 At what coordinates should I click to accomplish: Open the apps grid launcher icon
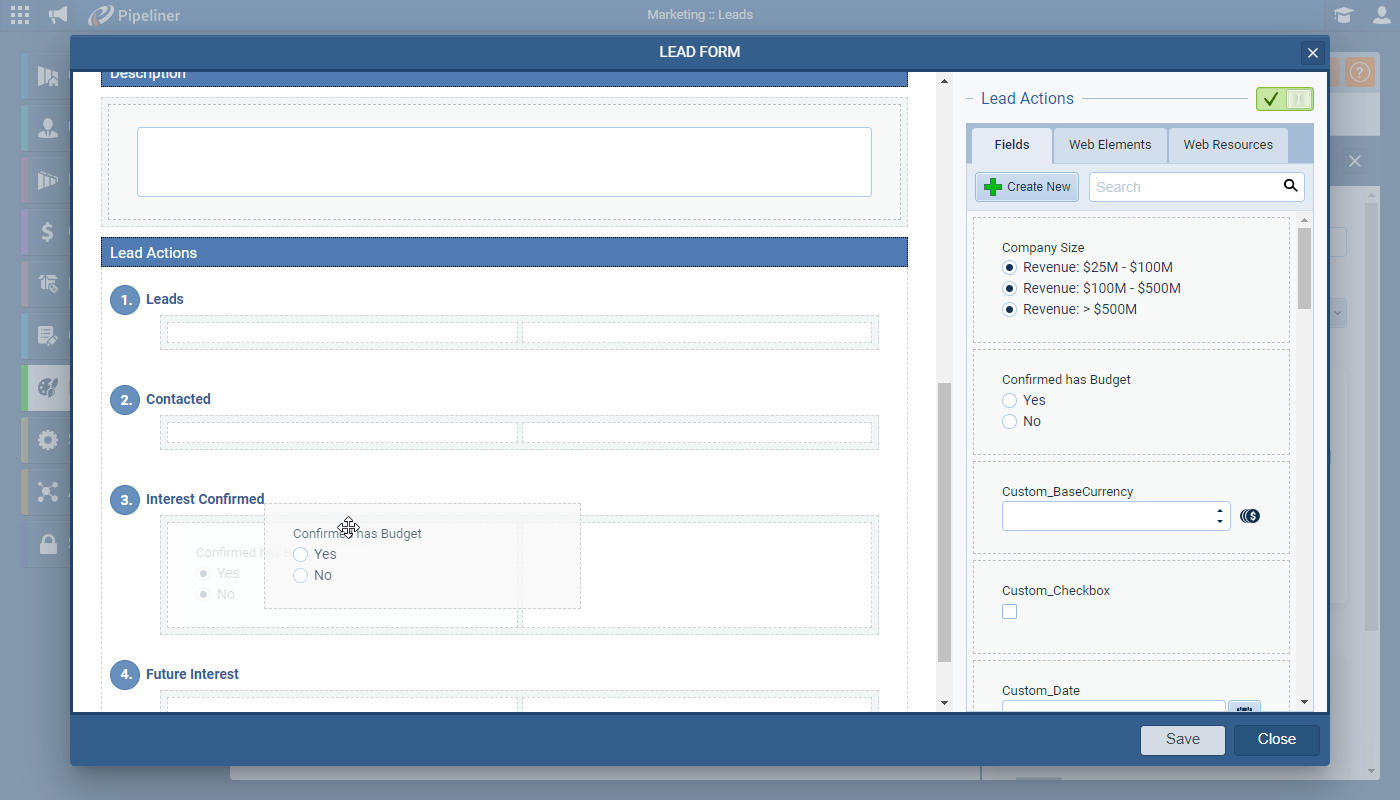coord(19,15)
